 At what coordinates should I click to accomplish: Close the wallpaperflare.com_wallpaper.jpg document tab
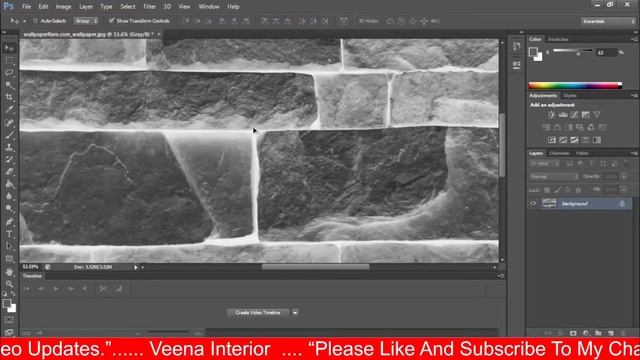[x=159, y=34]
